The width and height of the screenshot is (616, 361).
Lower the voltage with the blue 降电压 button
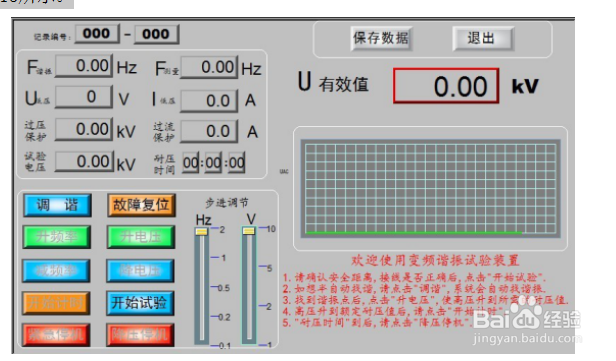[140, 271]
